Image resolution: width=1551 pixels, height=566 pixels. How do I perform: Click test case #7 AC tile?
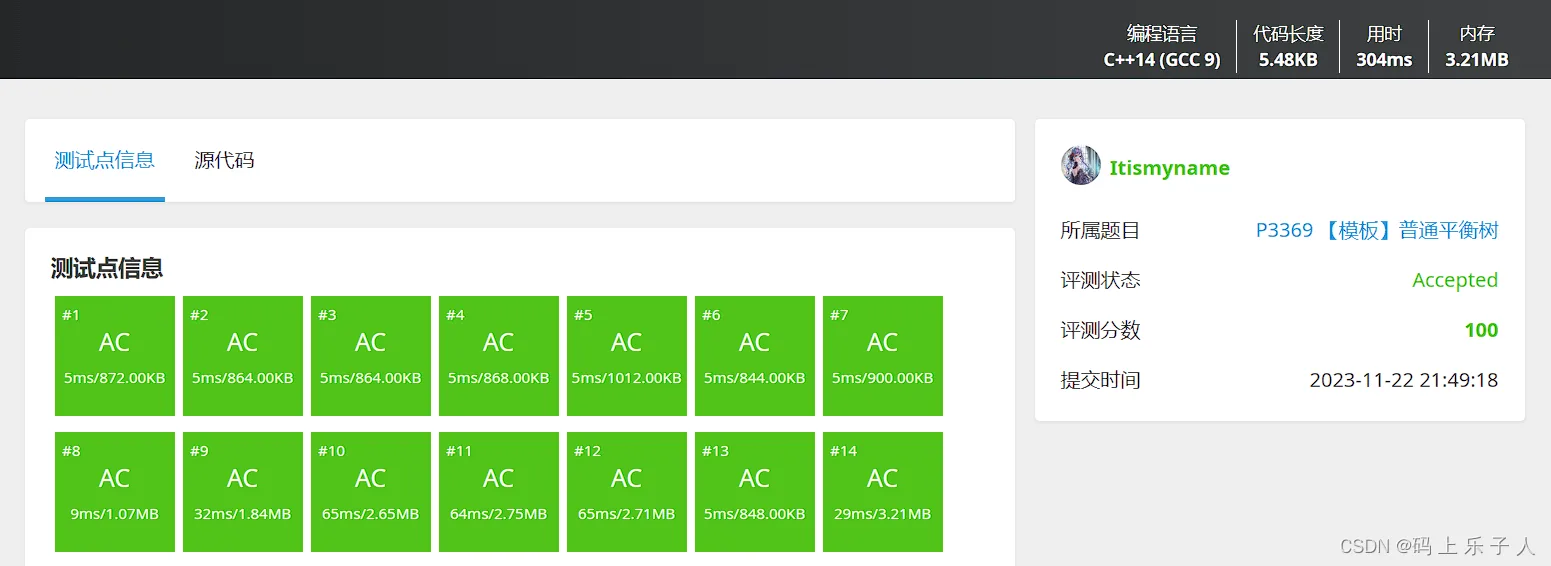pos(883,356)
